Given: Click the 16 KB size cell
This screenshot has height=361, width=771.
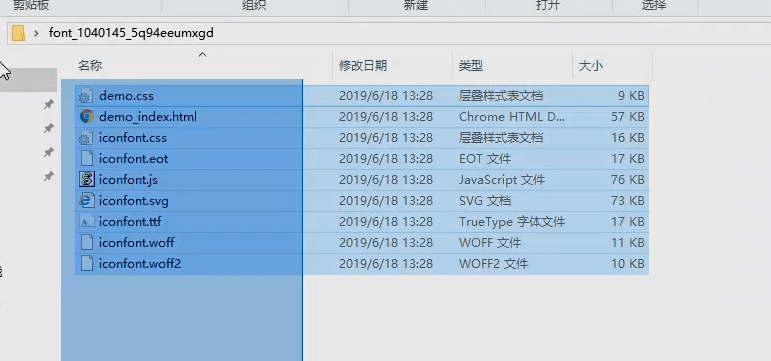Looking at the screenshot, I should click(628, 138).
